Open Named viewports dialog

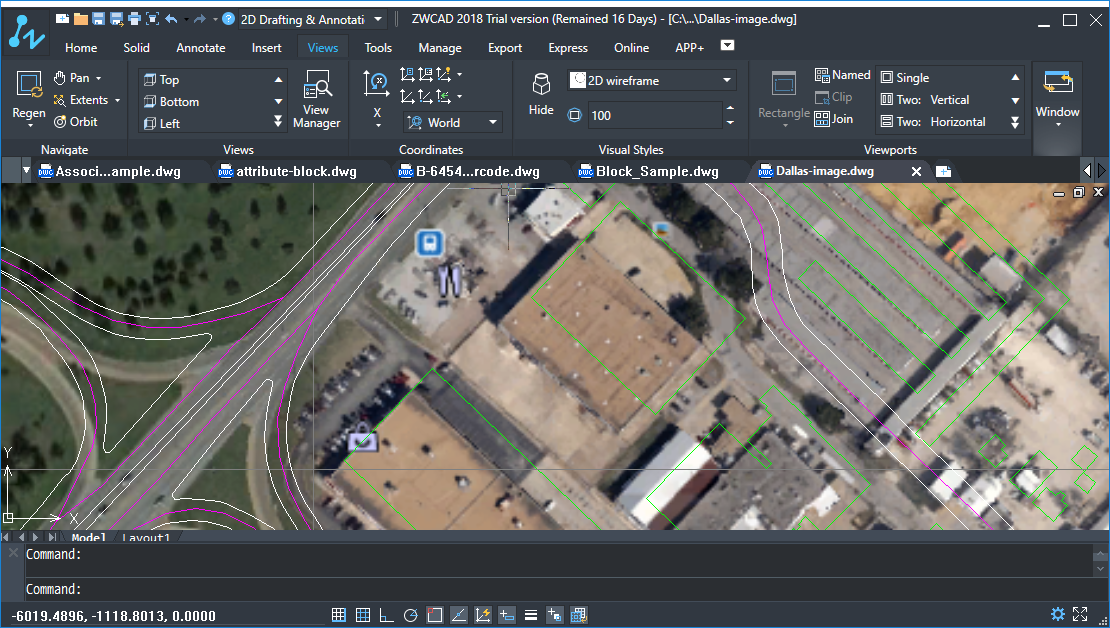[x=842, y=75]
